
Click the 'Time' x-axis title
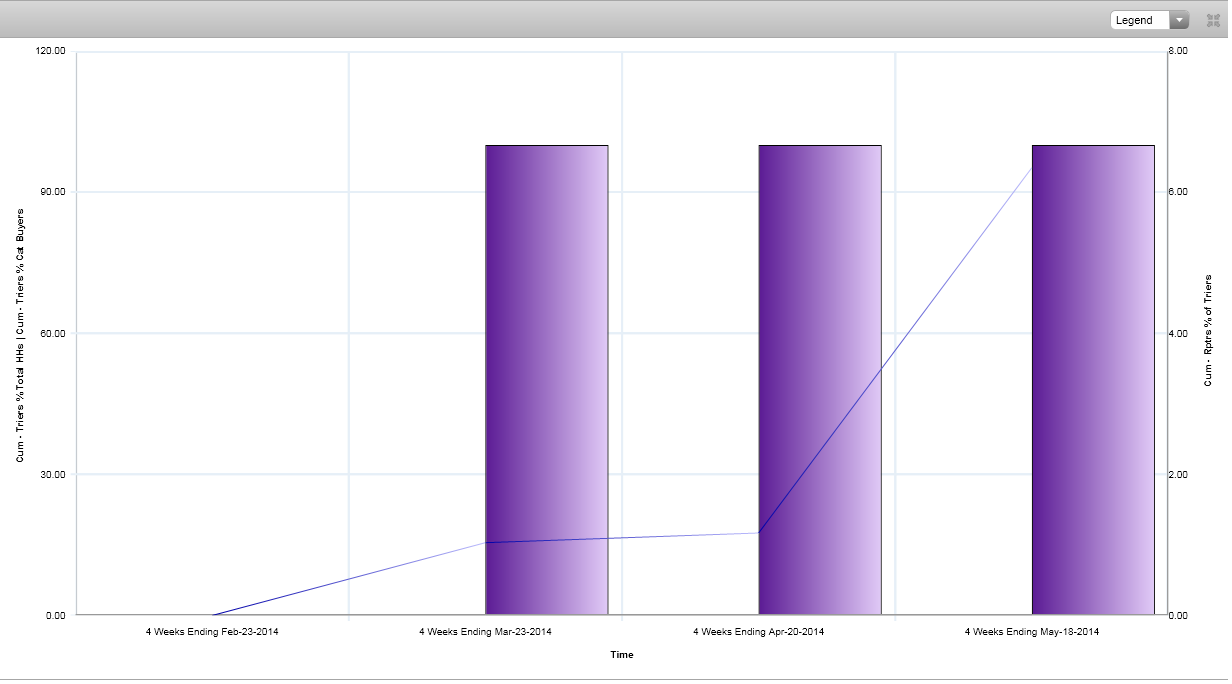pos(621,655)
